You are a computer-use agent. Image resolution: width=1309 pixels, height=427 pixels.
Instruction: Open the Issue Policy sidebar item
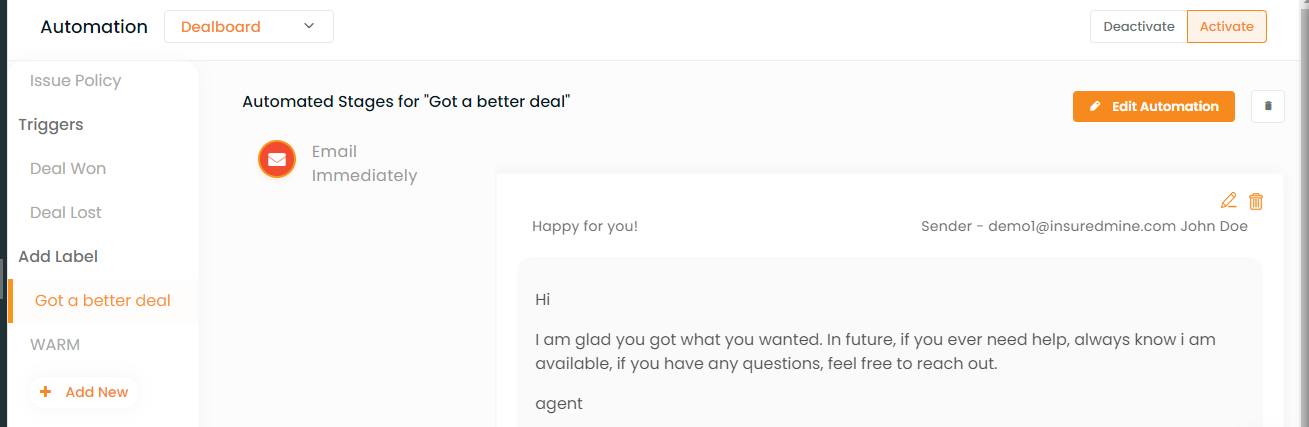[76, 80]
